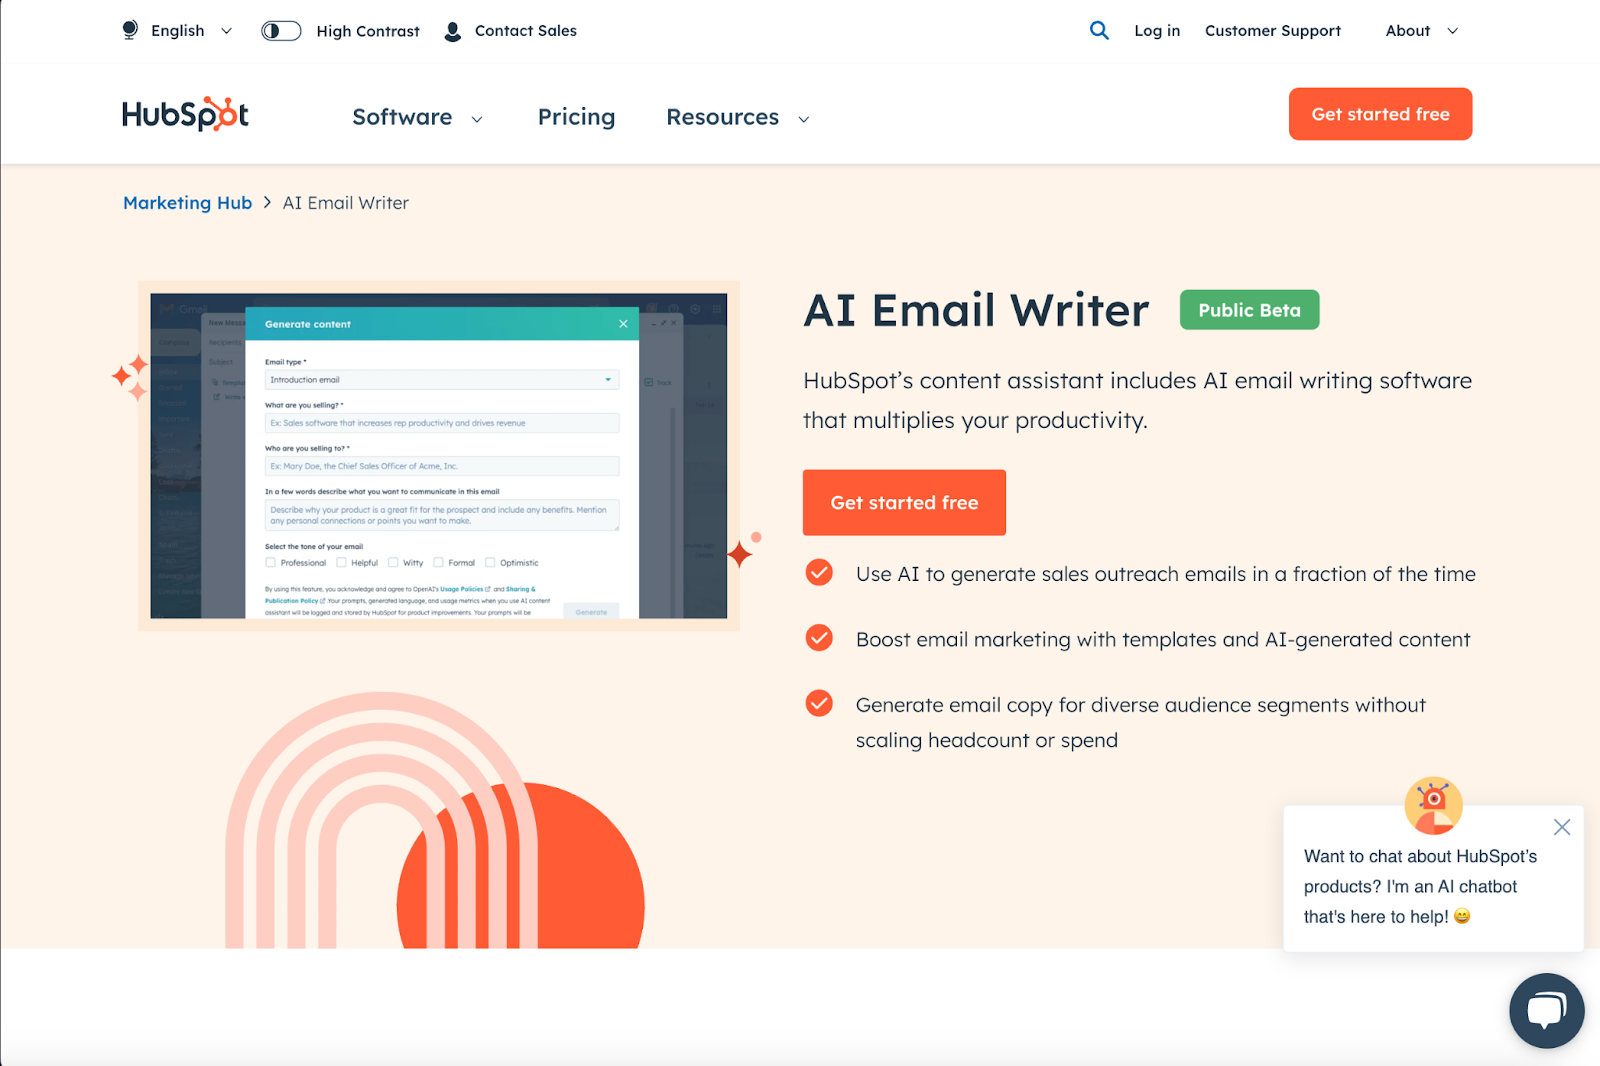Screen dimensions: 1600x1066
Task: Open the Resources dropdown menu
Action: tap(738, 117)
